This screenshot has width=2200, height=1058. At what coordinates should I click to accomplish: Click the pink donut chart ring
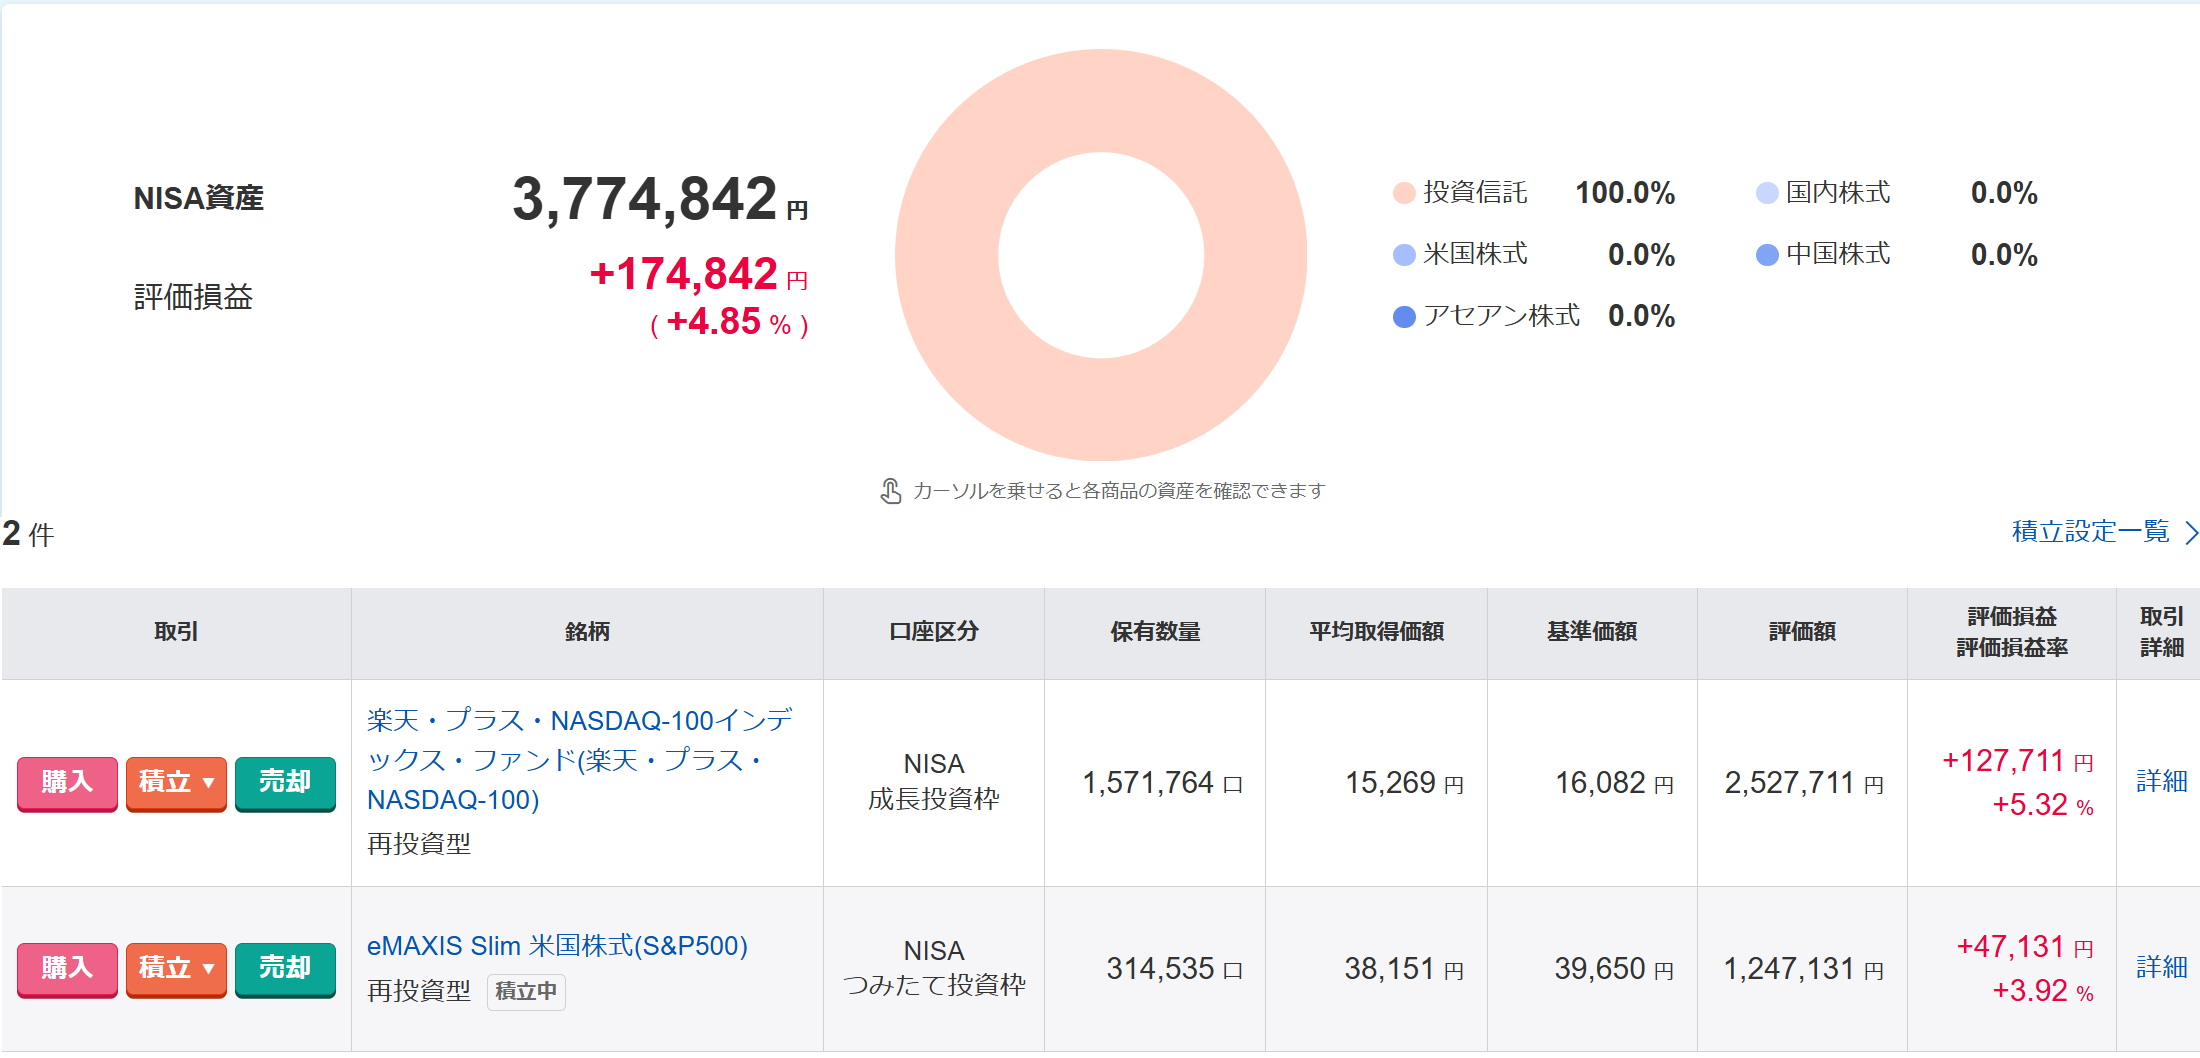[950, 255]
